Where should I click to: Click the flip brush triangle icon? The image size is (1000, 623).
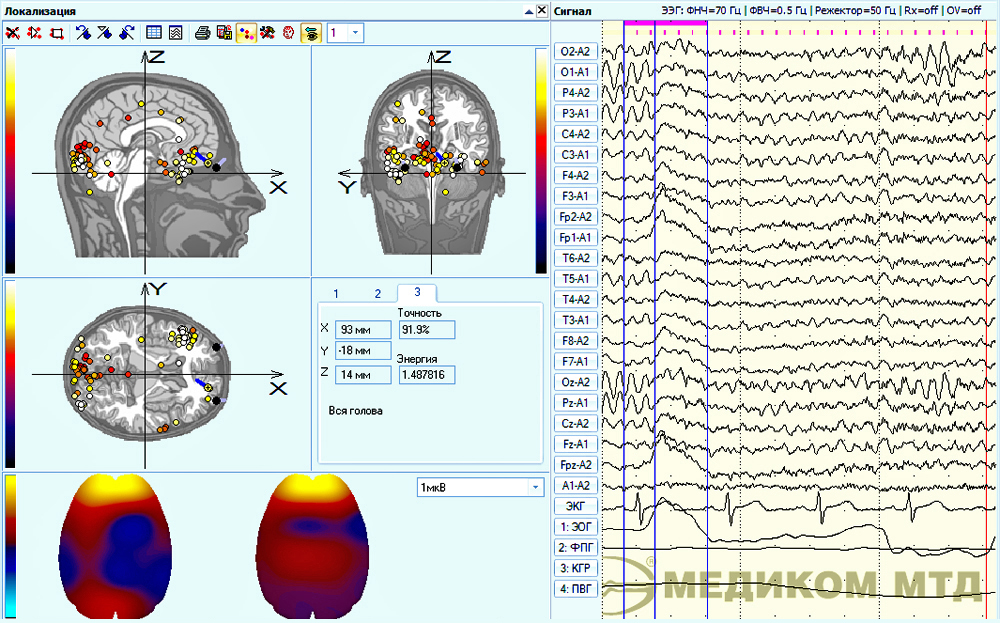[105, 33]
